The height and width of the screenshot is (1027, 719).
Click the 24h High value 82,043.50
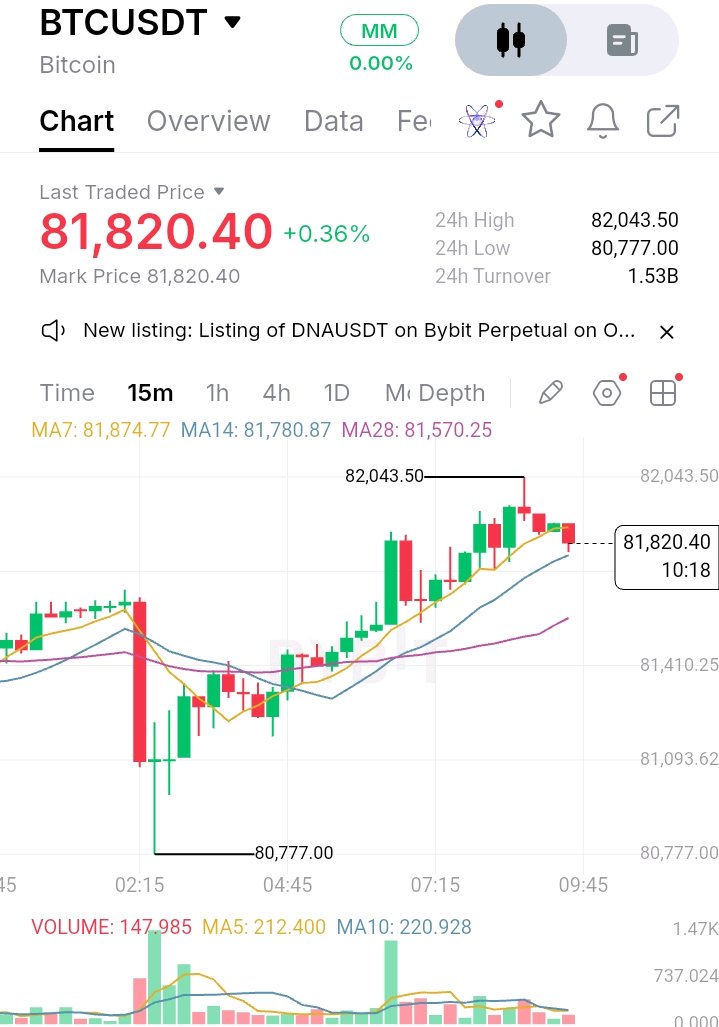point(635,220)
